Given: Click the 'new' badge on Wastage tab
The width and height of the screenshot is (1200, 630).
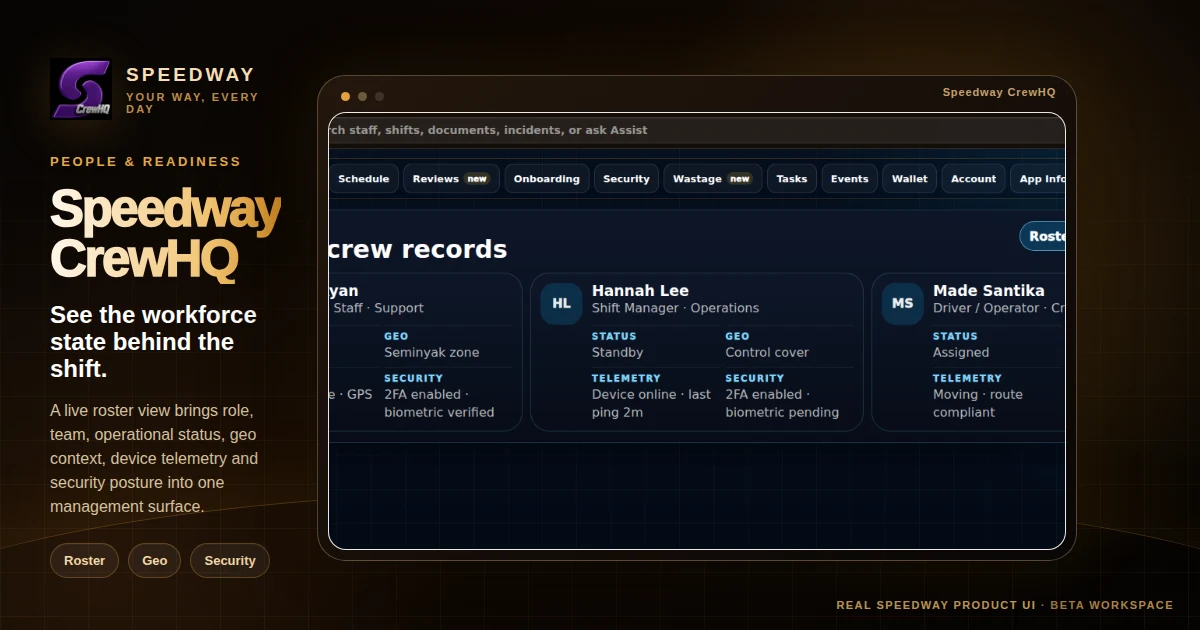Looking at the screenshot, I should click(740, 179).
